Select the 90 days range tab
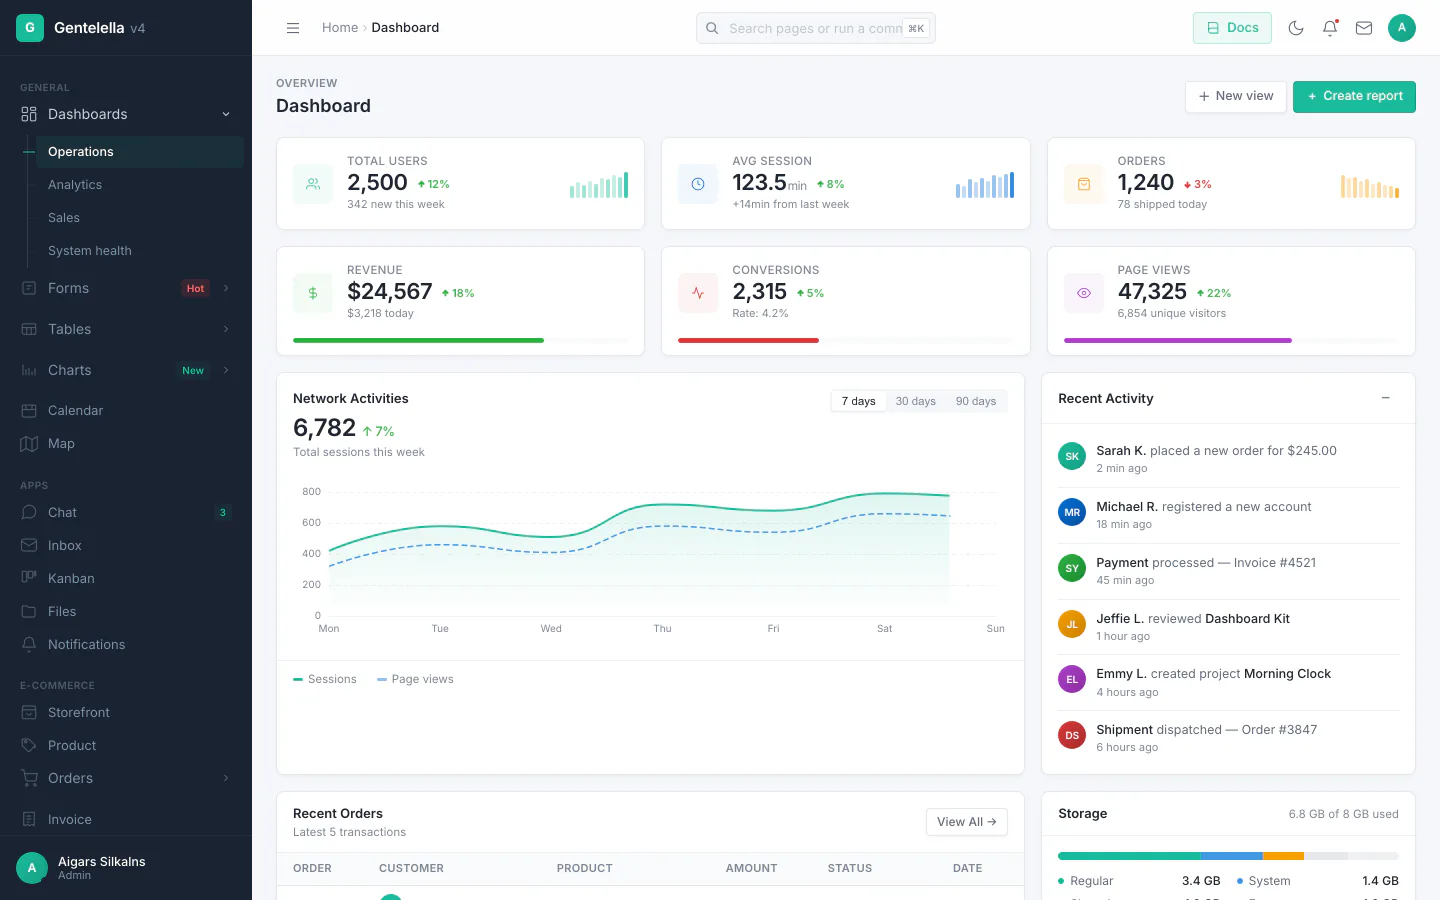 point(976,401)
